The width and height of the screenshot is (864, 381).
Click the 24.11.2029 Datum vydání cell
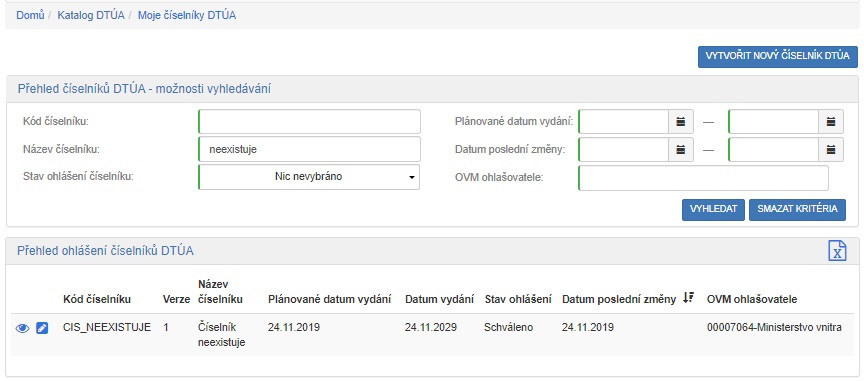431,328
